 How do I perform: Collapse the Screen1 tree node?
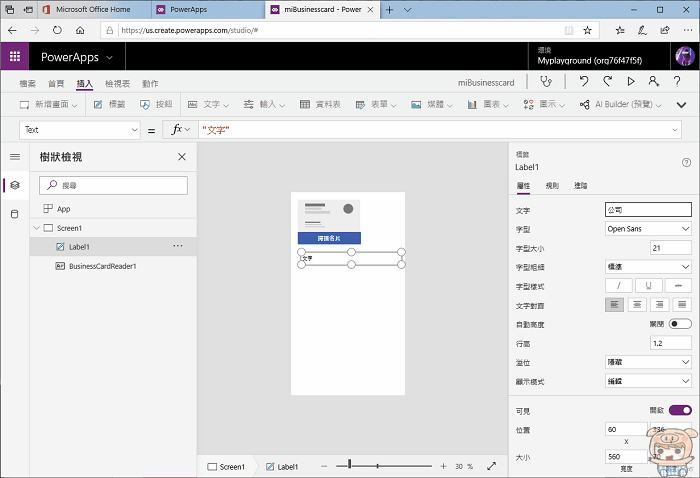coord(36,228)
